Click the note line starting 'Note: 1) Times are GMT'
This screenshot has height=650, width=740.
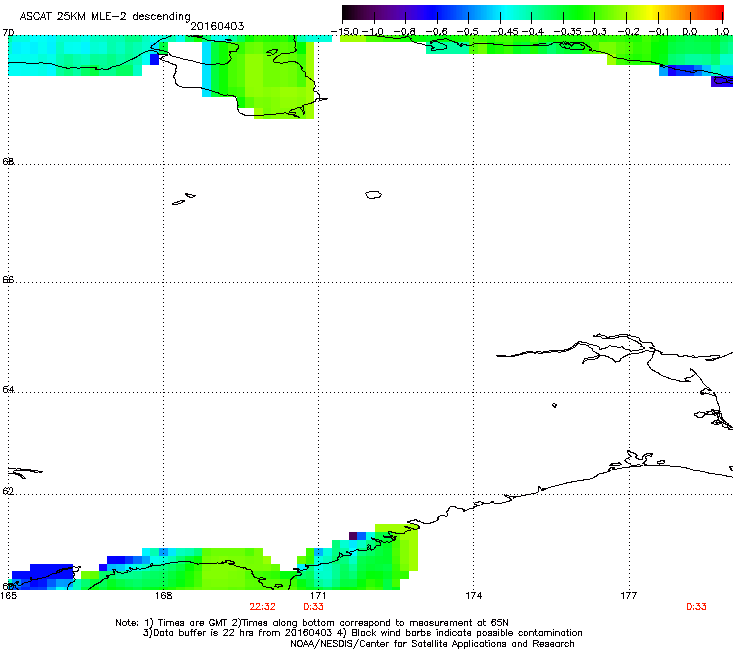click(x=312, y=623)
